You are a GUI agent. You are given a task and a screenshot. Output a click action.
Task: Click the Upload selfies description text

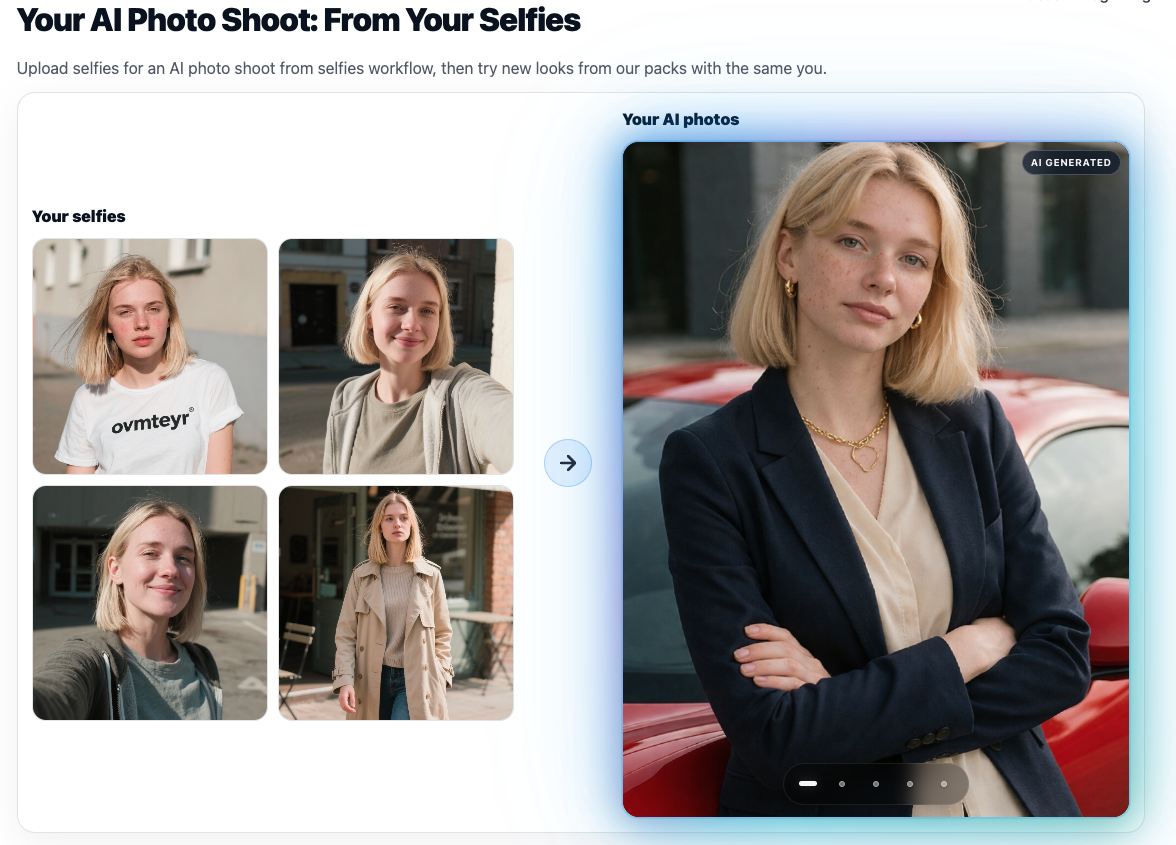(422, 68)
